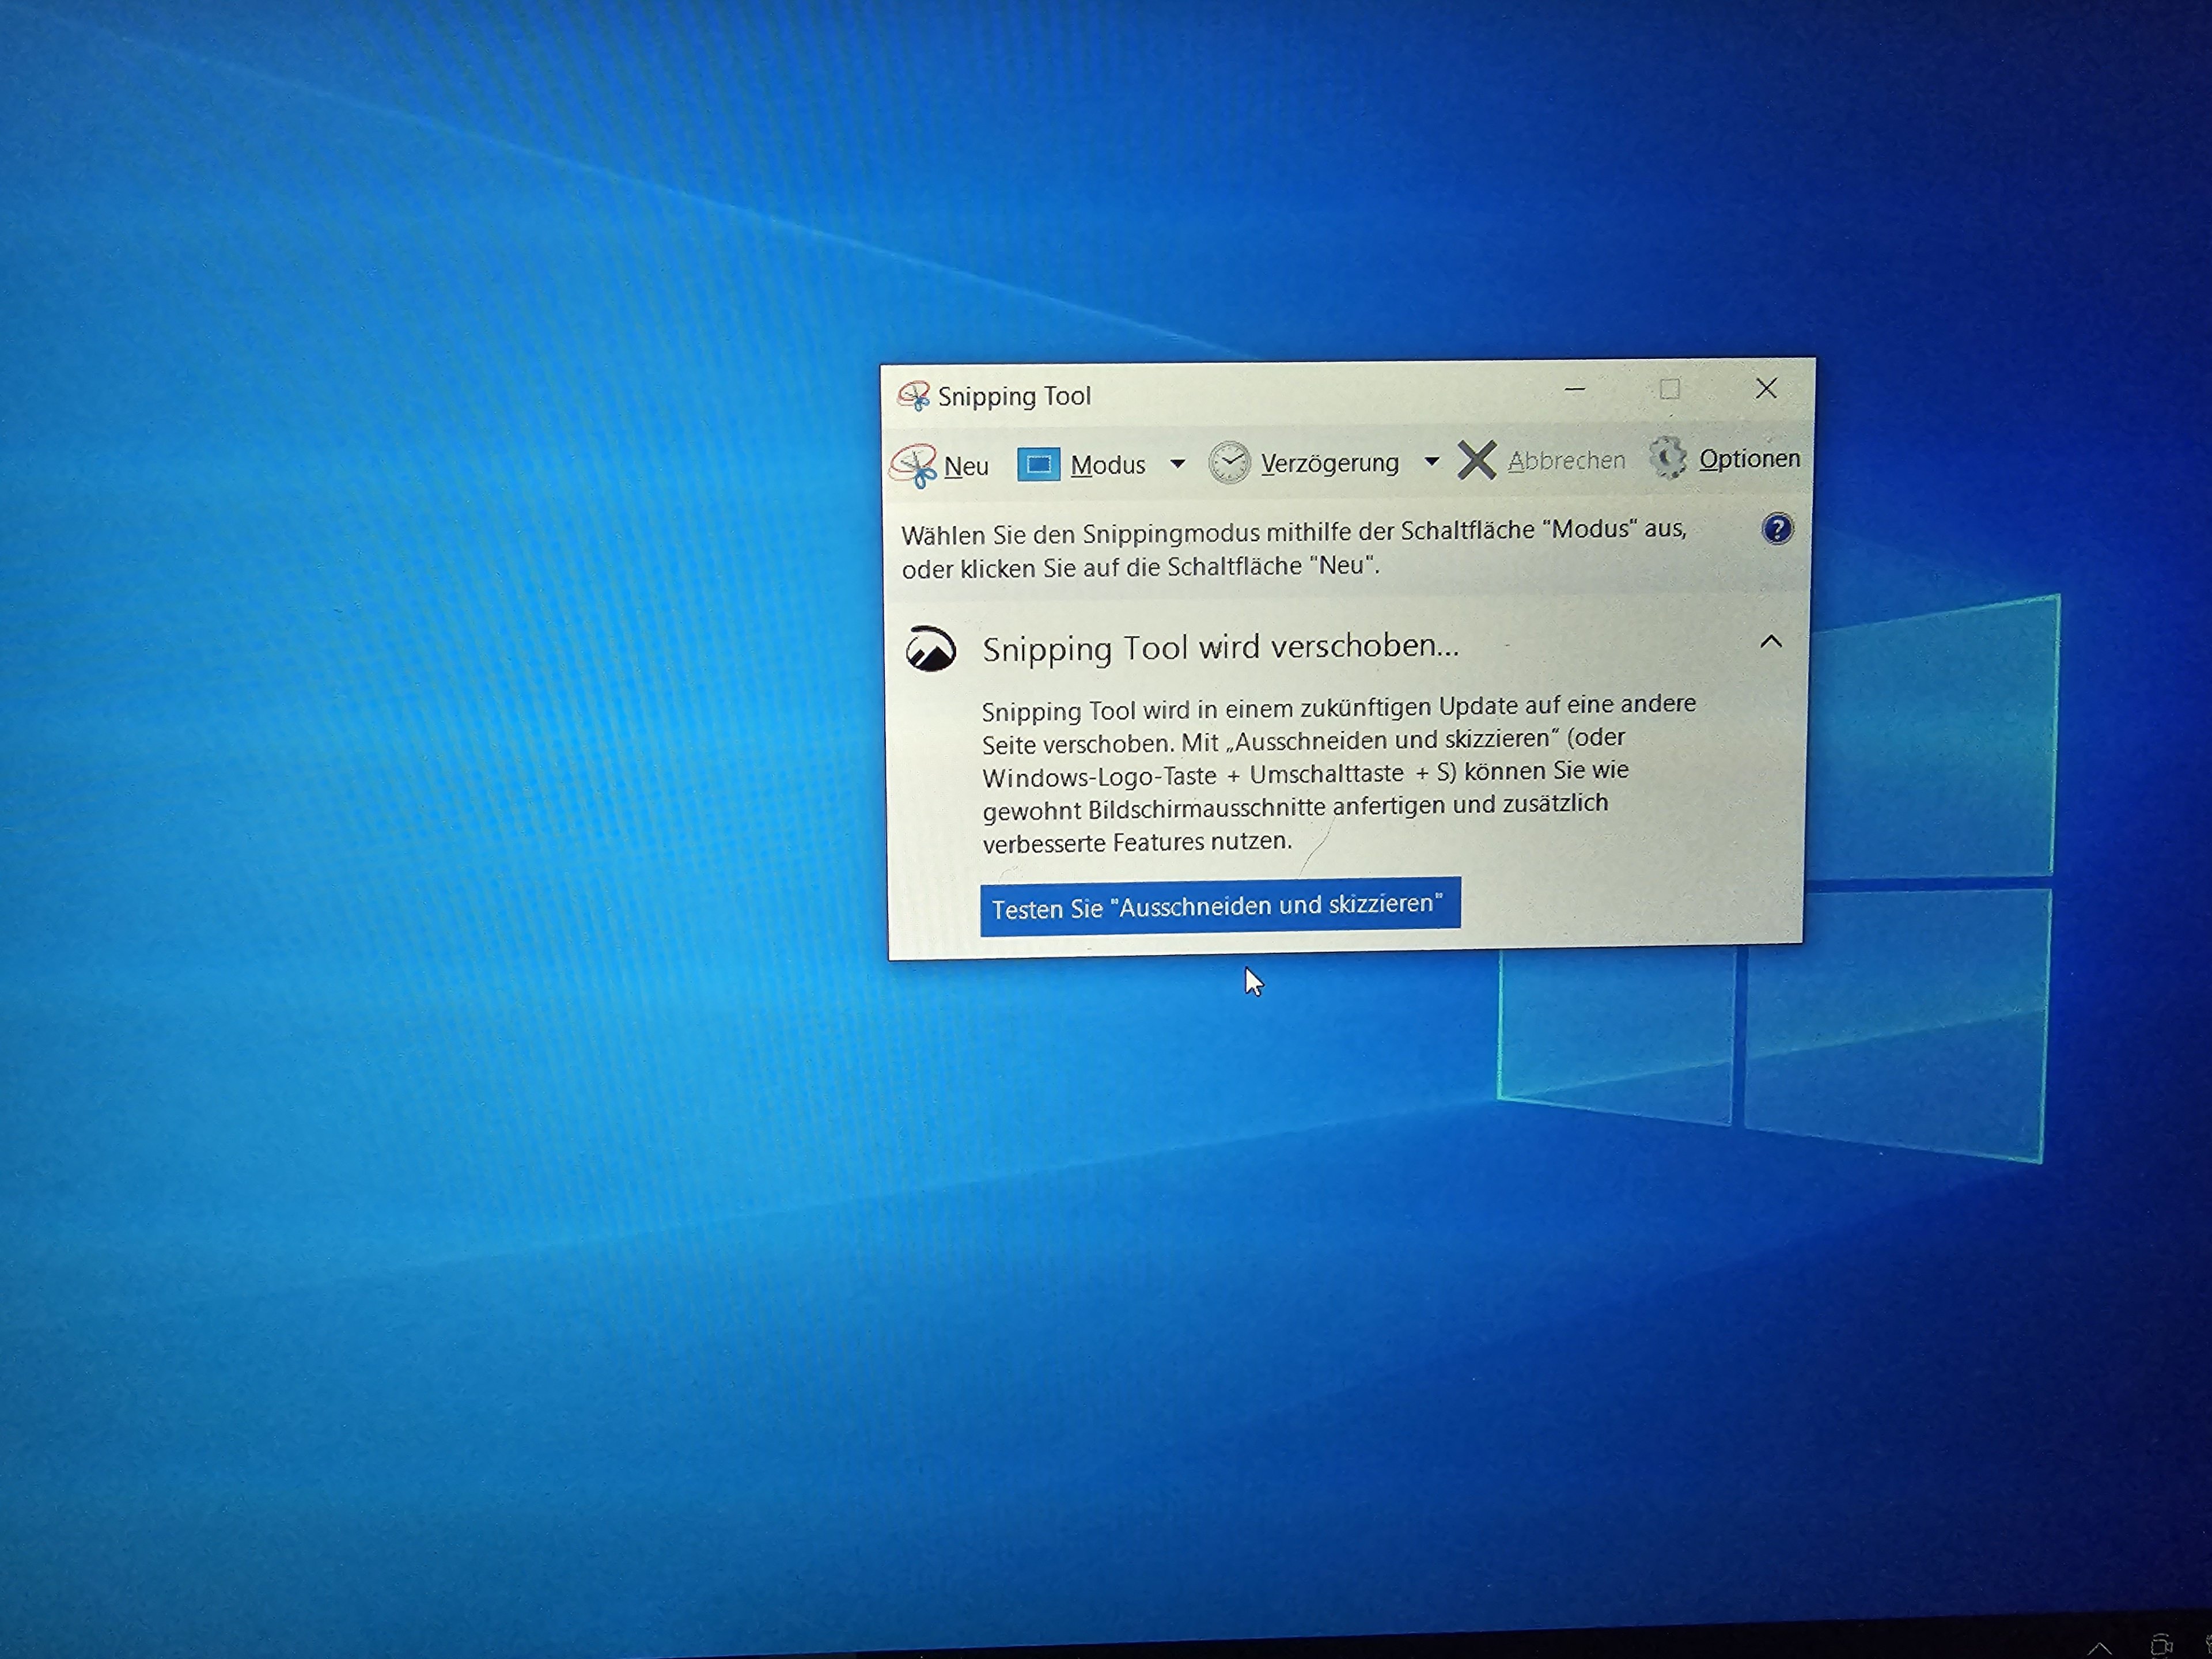The width and height of the screenshot is (2212, 1659).
Task: Click the Abbrechen text label
Action: click(1566, 461)
